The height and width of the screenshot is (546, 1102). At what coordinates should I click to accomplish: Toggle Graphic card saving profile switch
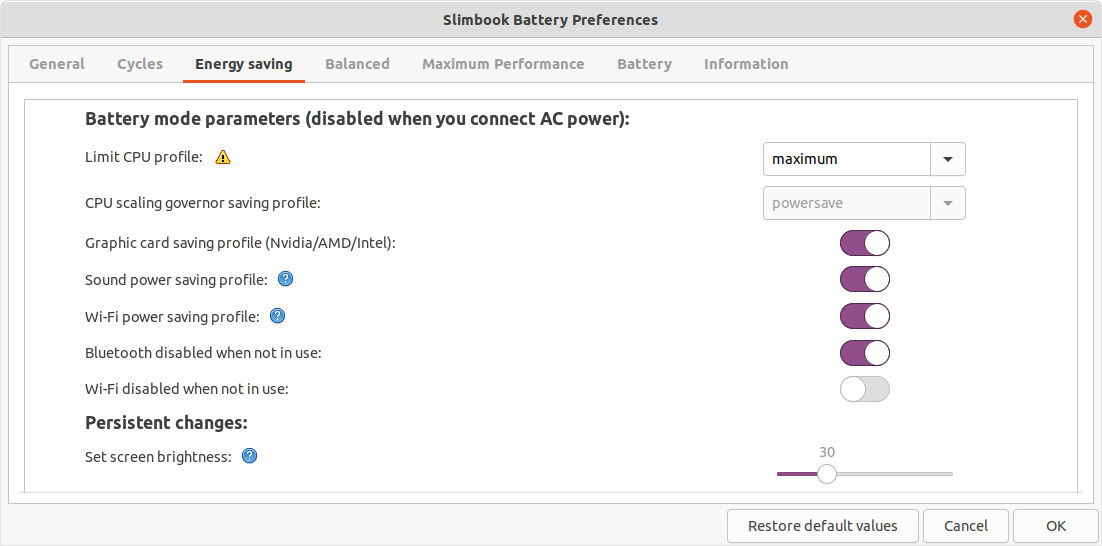[864, 243]
